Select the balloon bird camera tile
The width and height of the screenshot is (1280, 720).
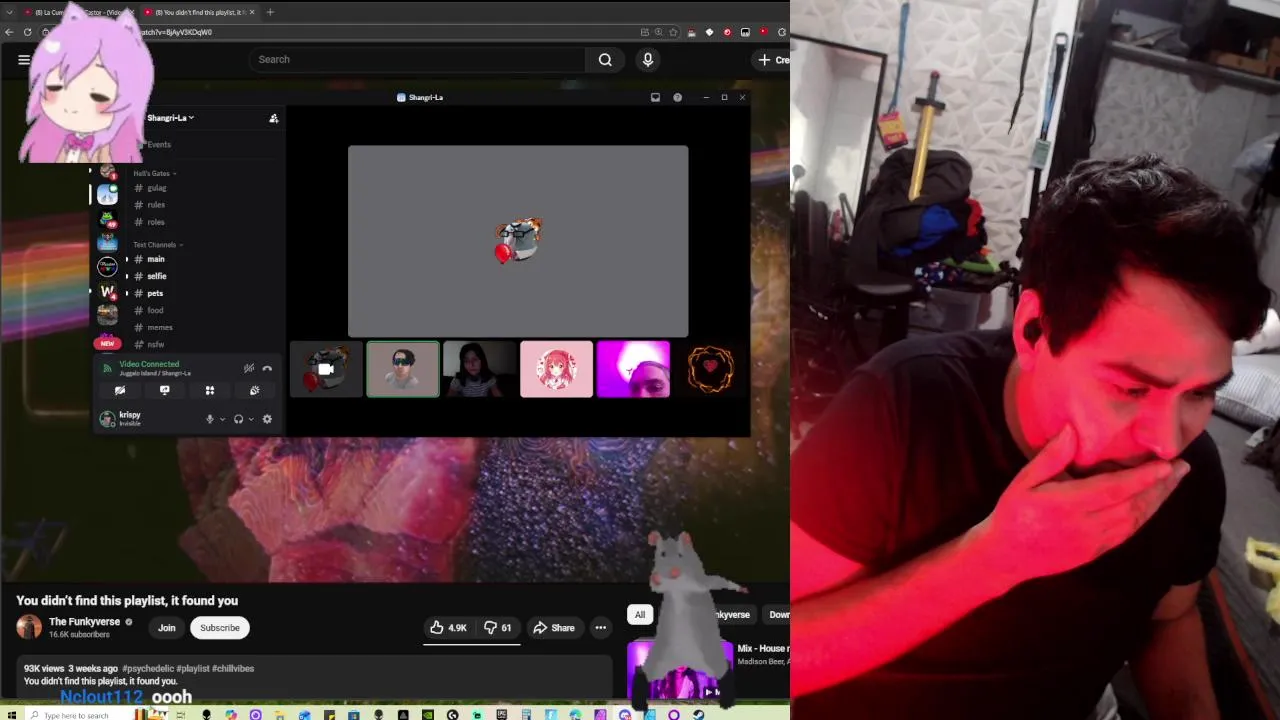[x=326, y=369]
